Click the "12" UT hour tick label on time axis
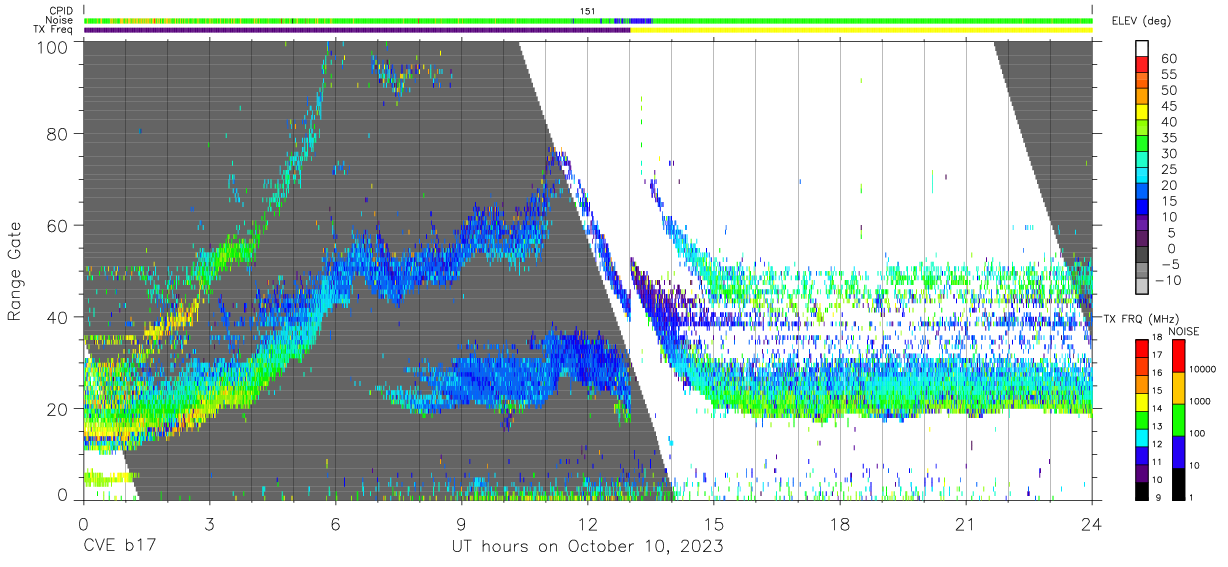This screenshot has width=1228, height=567. (x=587, y=524)
